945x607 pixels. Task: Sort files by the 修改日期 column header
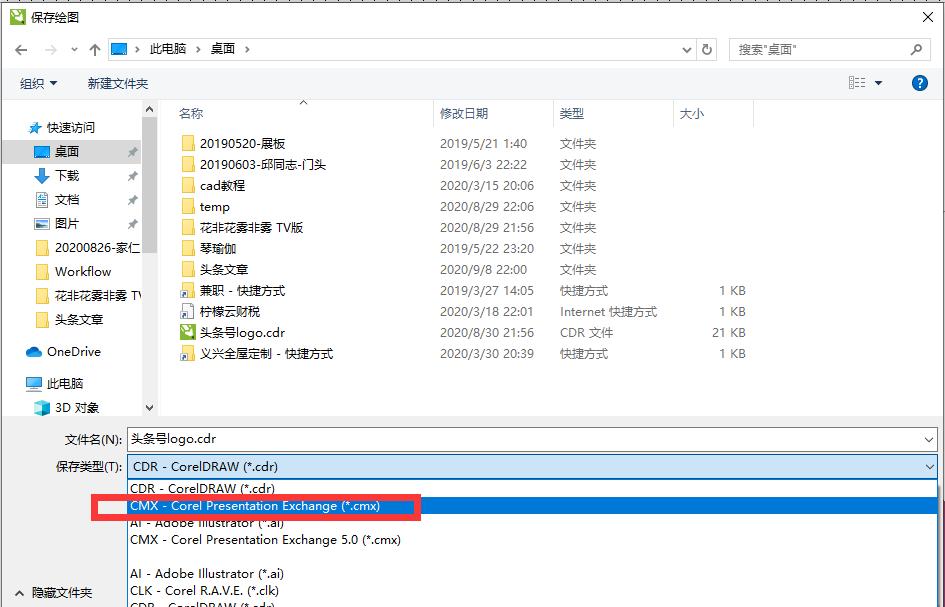464,113
